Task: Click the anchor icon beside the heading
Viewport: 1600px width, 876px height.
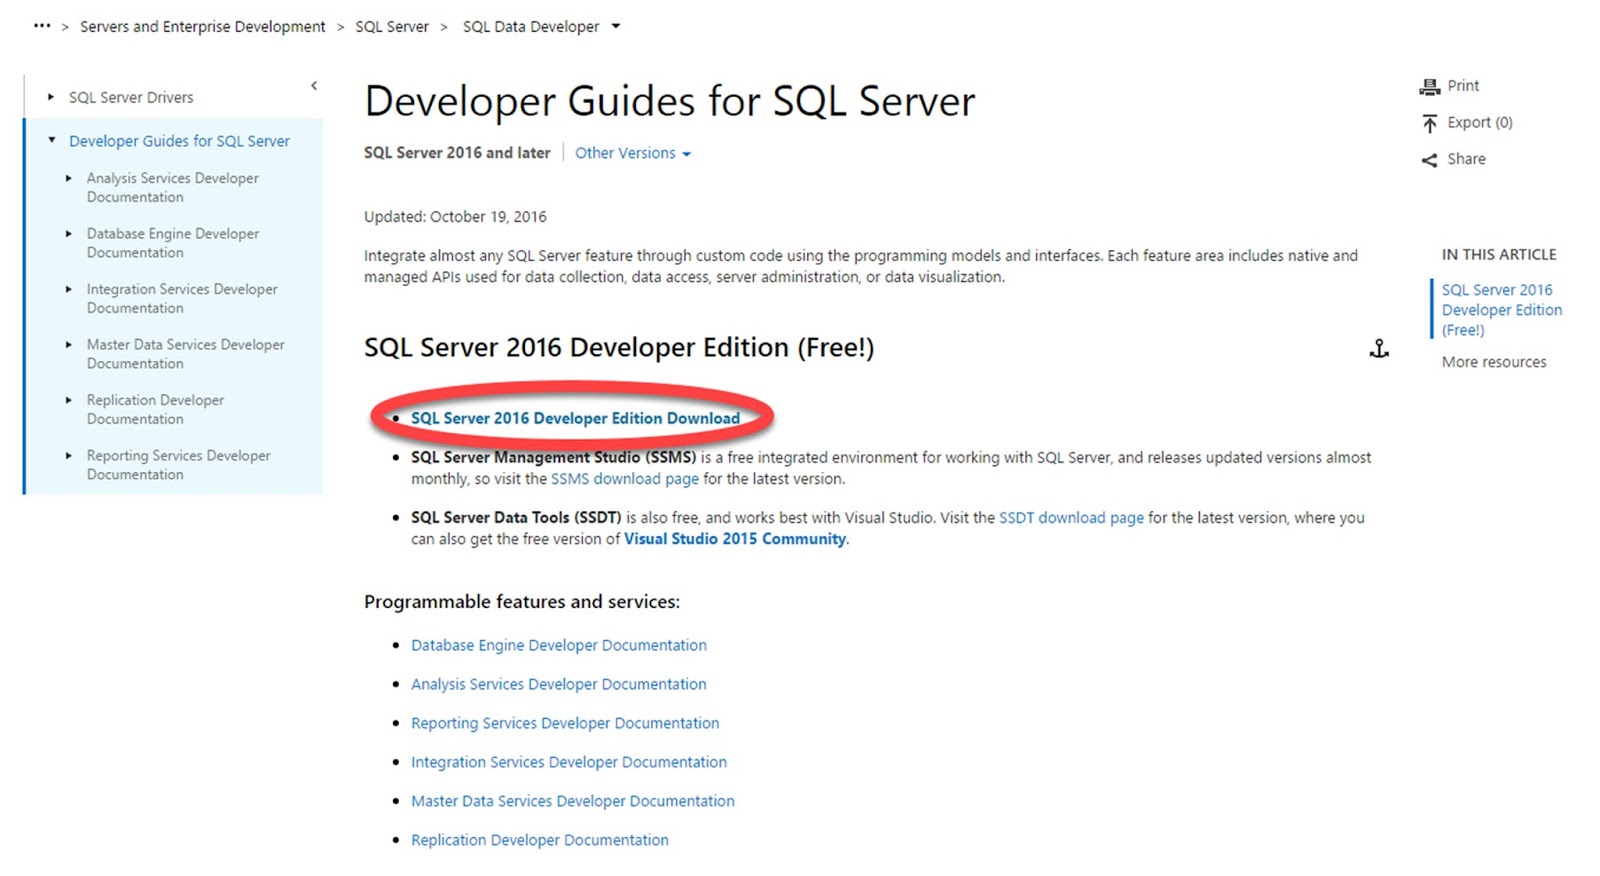Action: 1379,348
